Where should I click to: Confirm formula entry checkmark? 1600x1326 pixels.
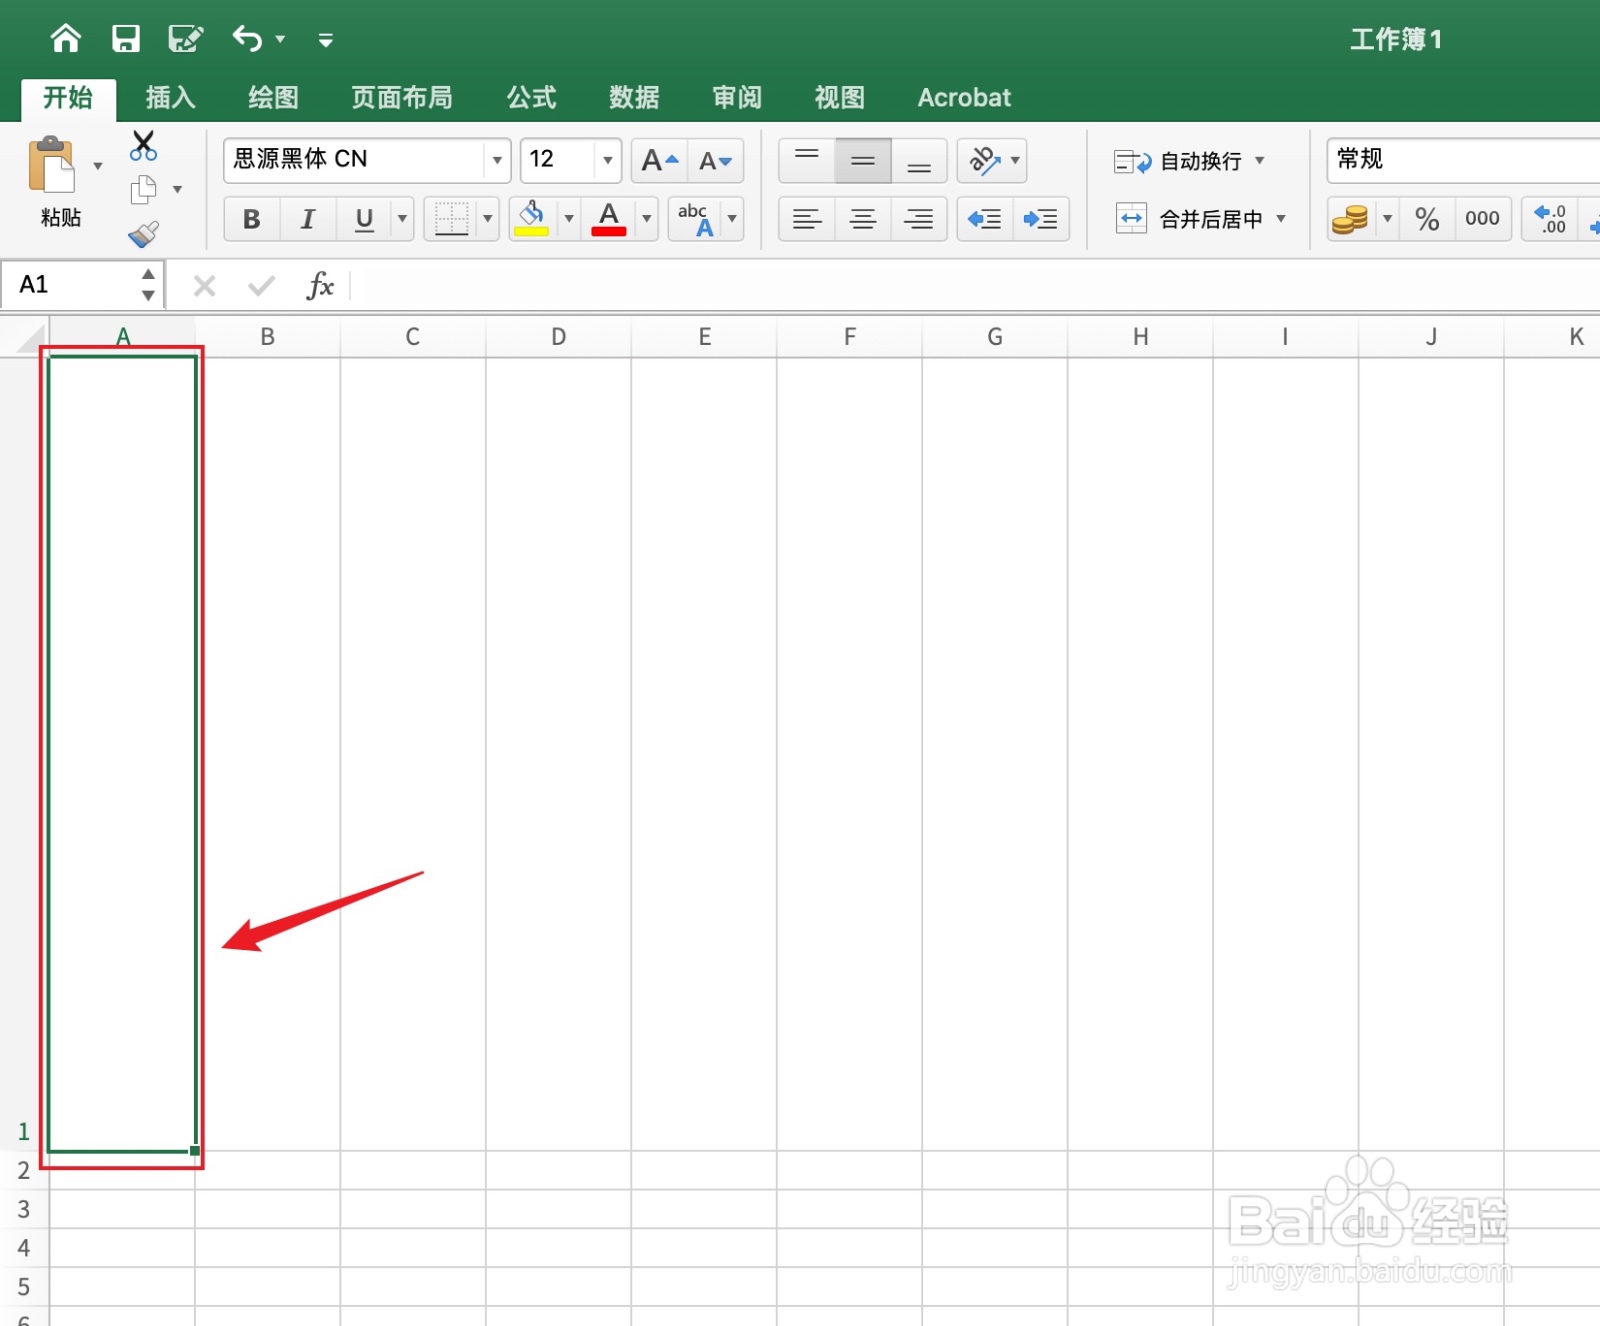click(262, 287)
